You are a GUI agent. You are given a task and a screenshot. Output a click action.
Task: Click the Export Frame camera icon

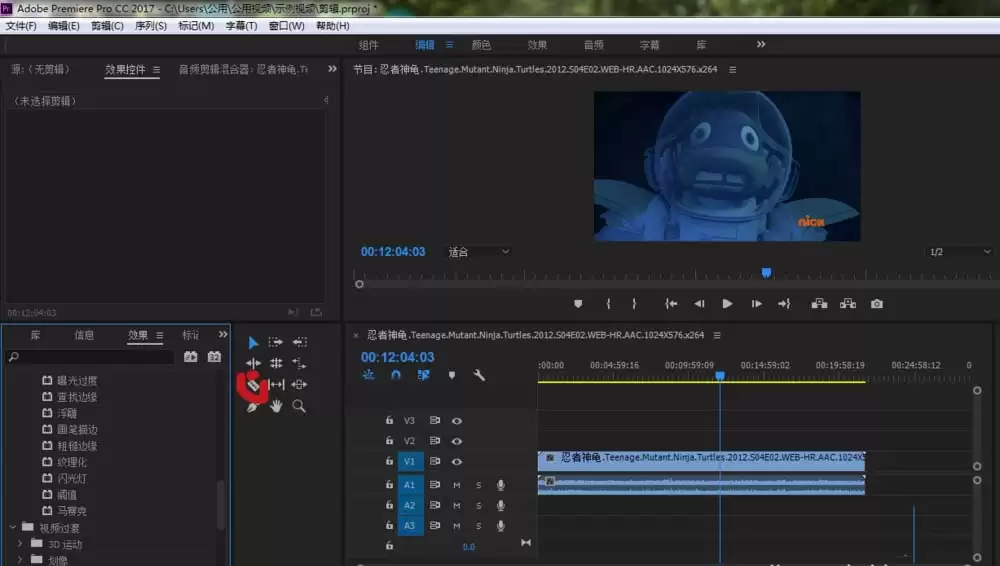[x=877, y=304]
